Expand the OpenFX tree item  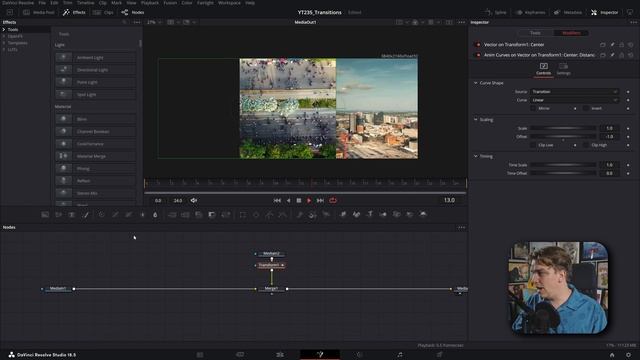[4, 36]
